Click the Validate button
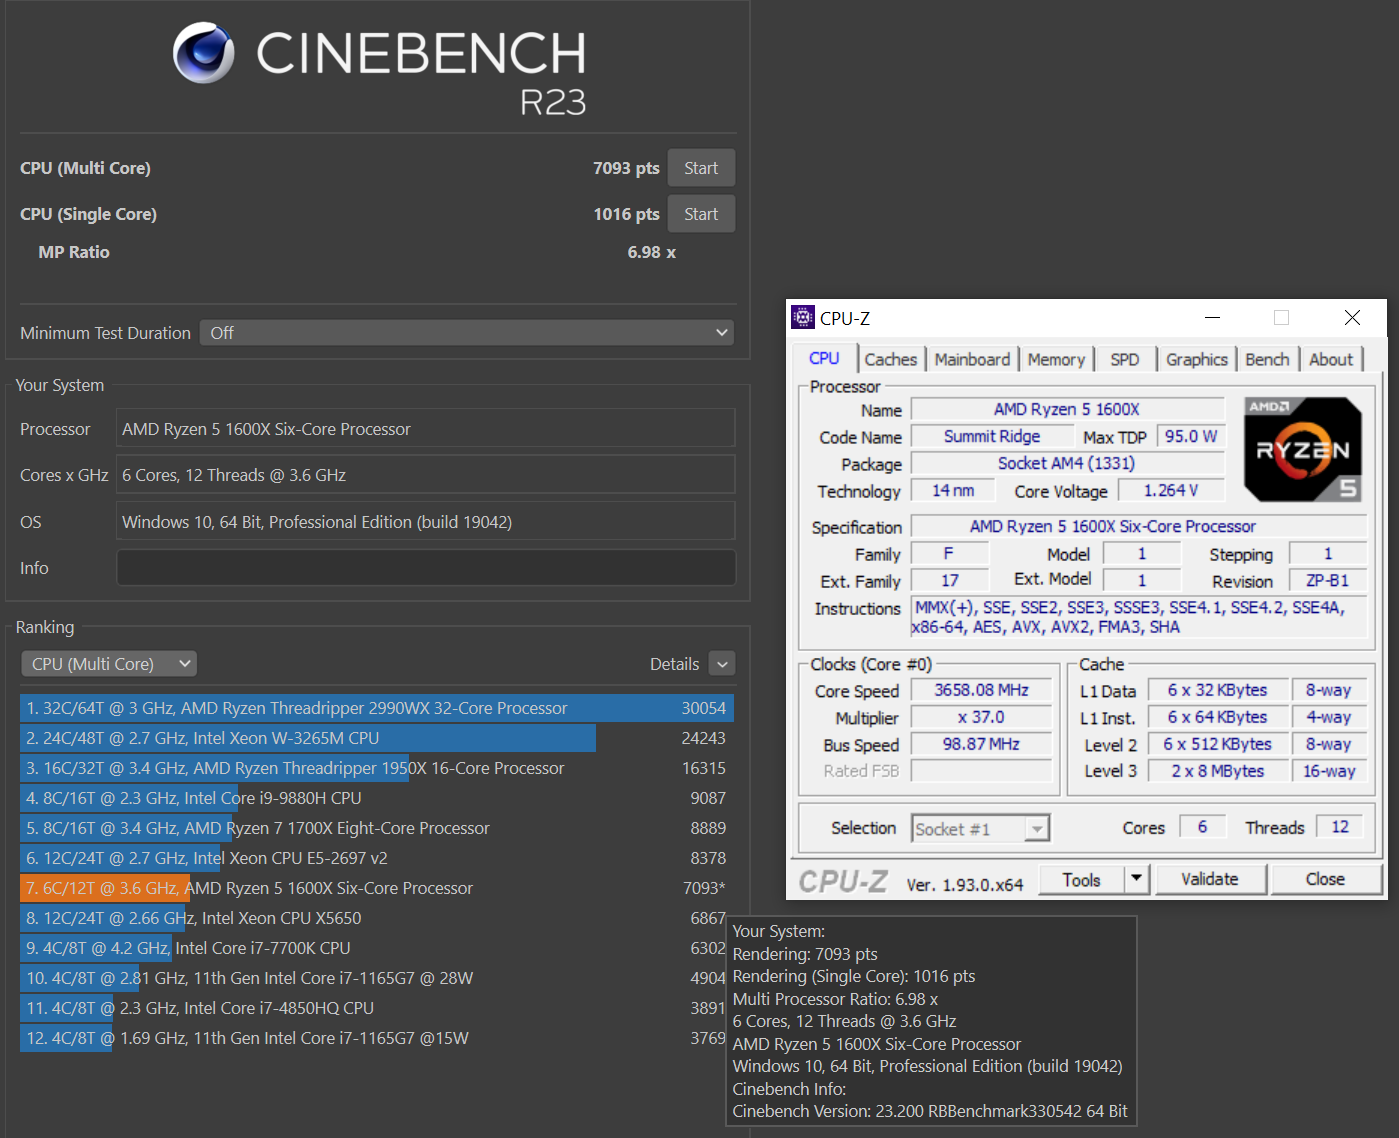The width and height of the screenshot is (1399, 1138). coord(1210,879)
